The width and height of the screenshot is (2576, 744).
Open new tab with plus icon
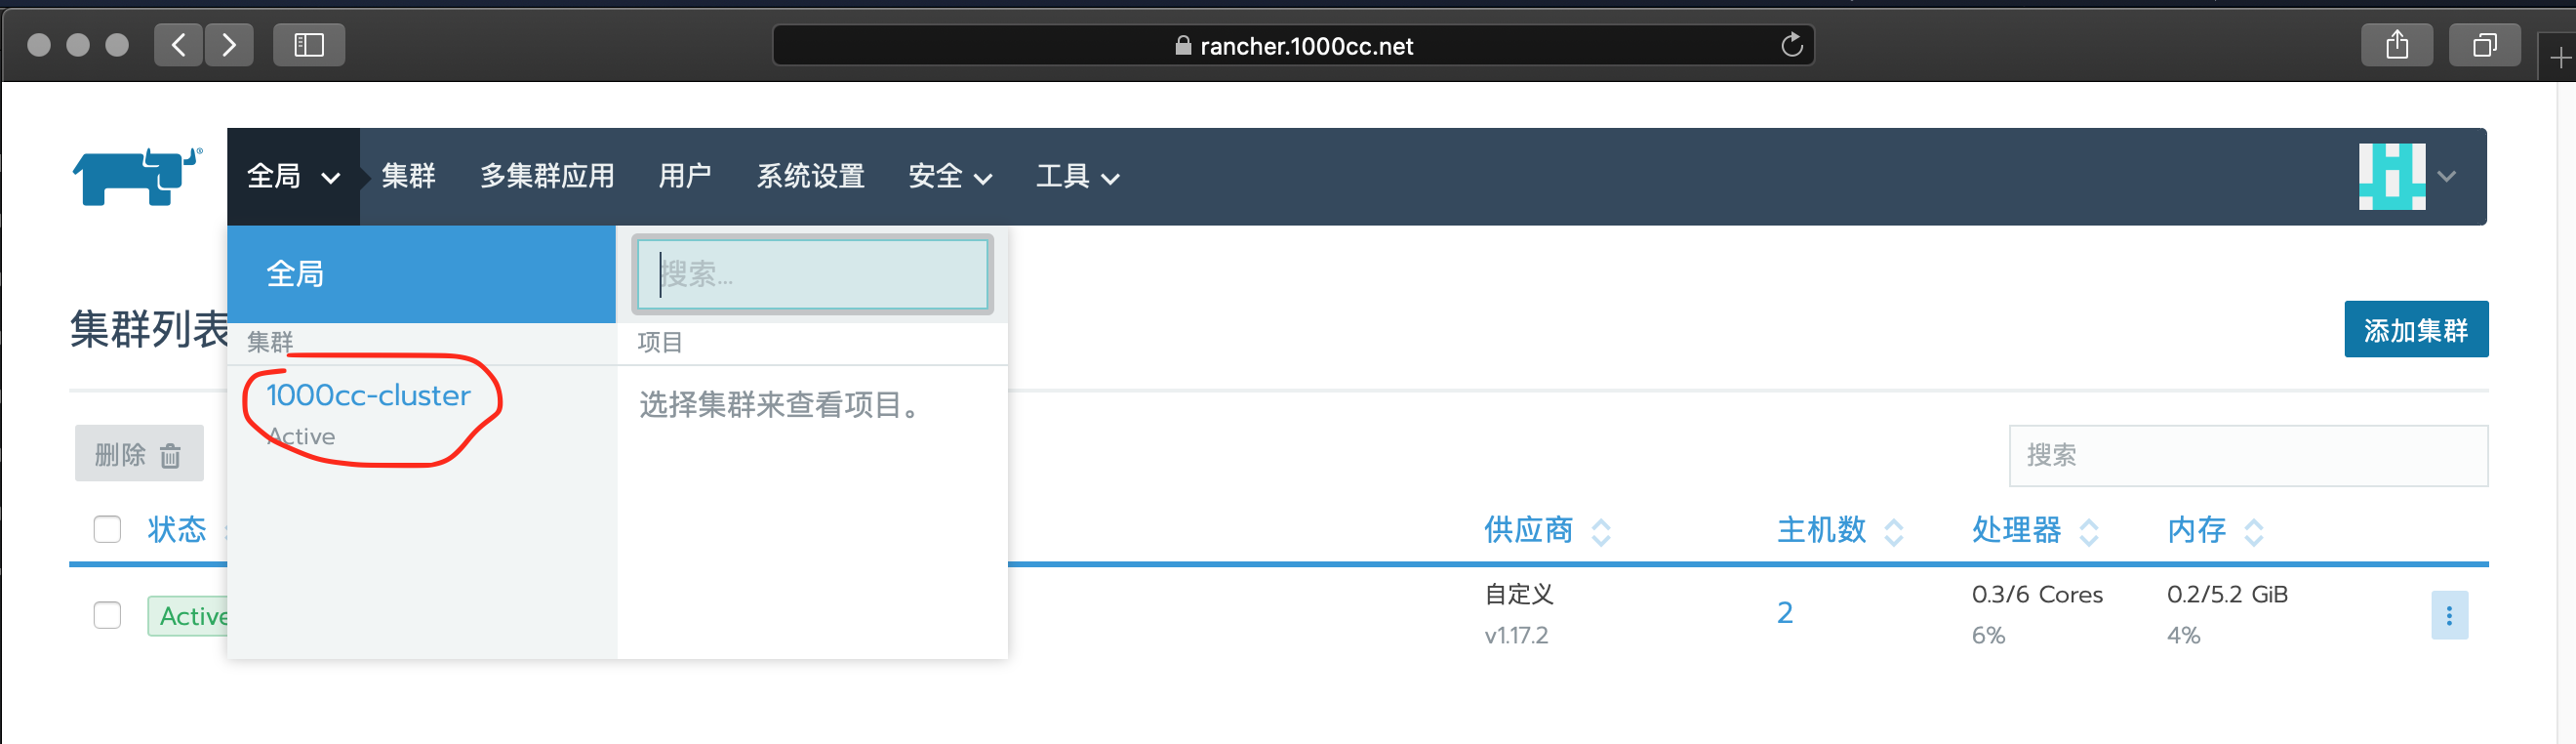[x=2560, y=59]
